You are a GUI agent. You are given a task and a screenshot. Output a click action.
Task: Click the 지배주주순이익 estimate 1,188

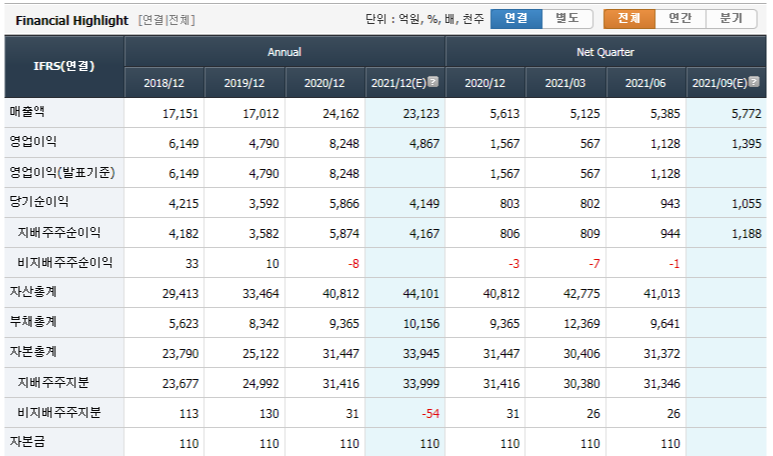tap(746, 234)
